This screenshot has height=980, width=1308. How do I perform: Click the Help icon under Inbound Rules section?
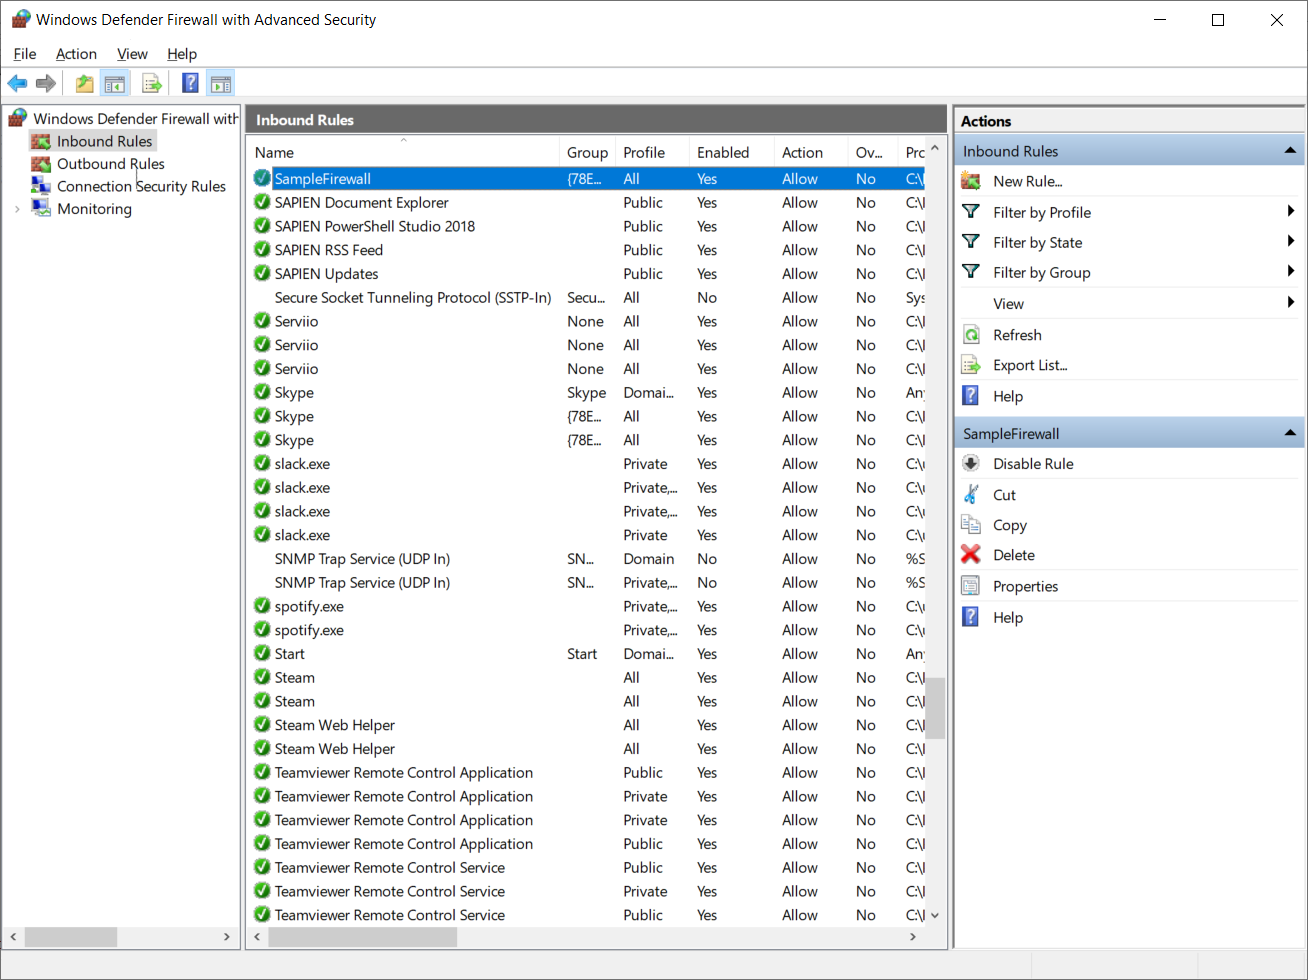[x=970, y=396]
